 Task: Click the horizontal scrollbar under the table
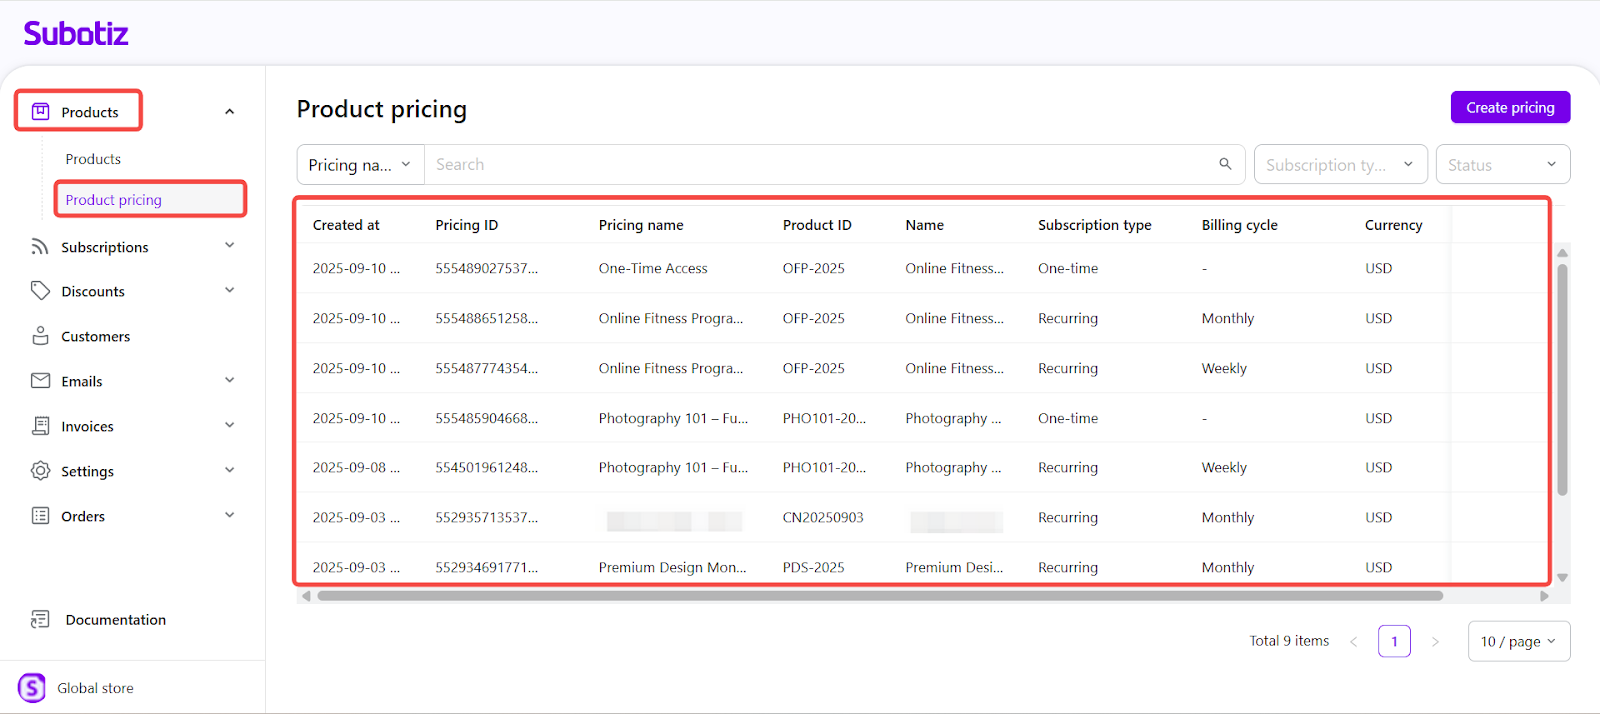pos(880,596)
